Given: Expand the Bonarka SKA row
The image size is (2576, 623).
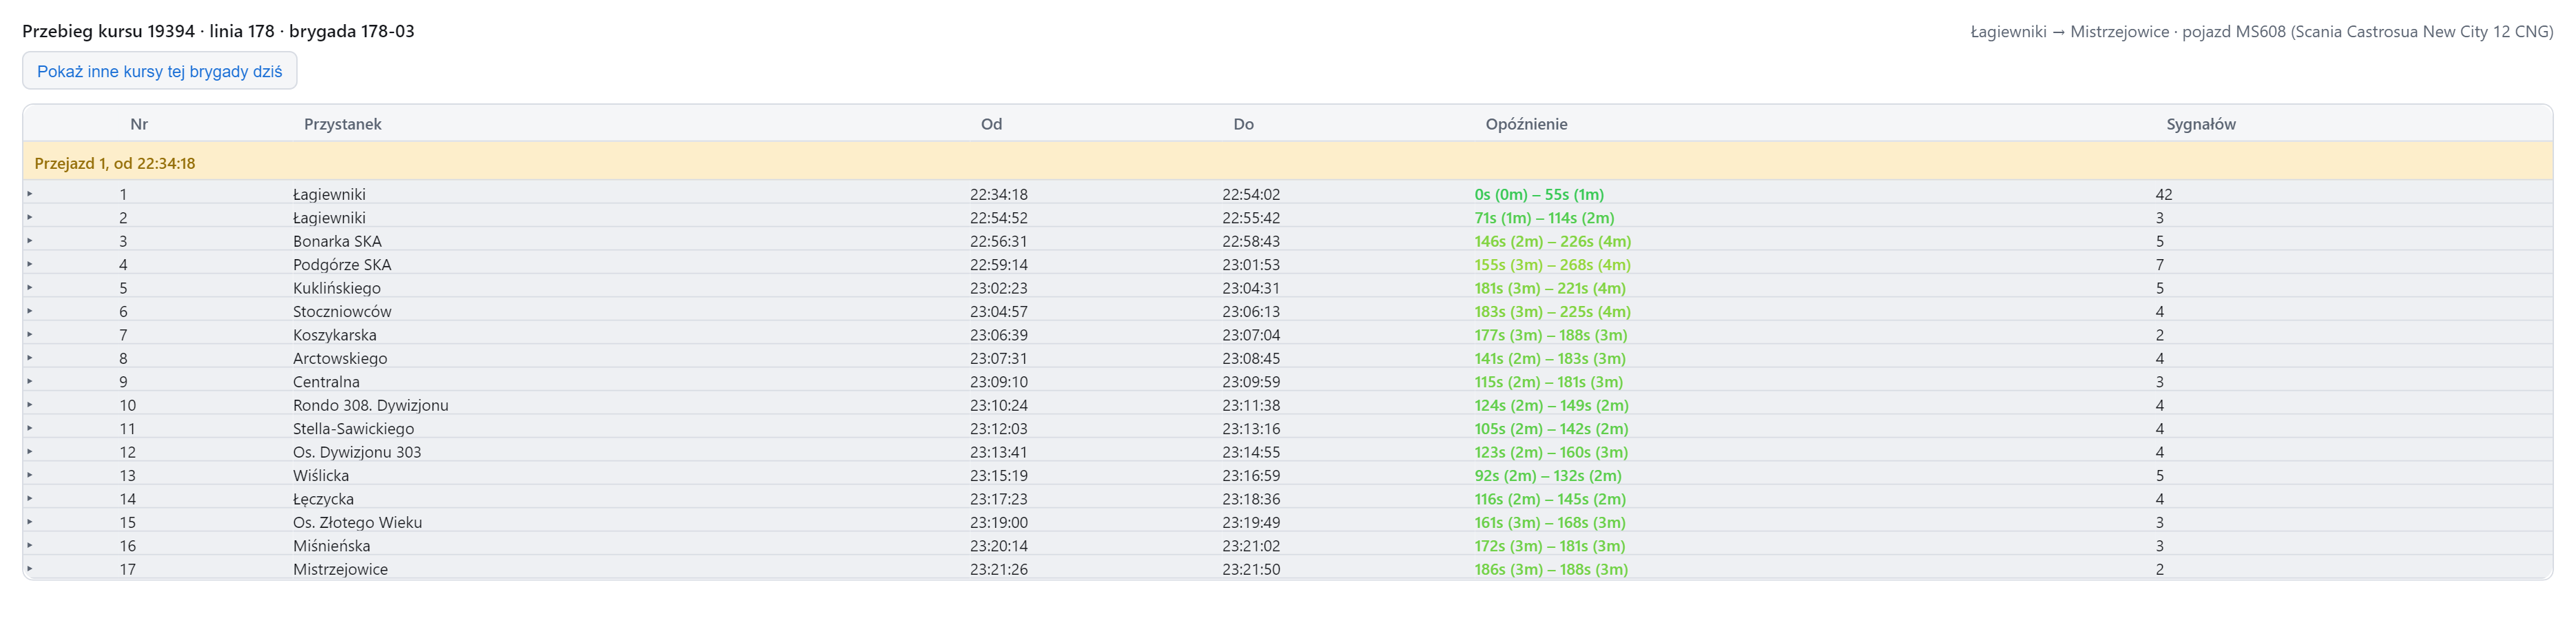Looking at the screenshot, I should (x=30, y=241).
